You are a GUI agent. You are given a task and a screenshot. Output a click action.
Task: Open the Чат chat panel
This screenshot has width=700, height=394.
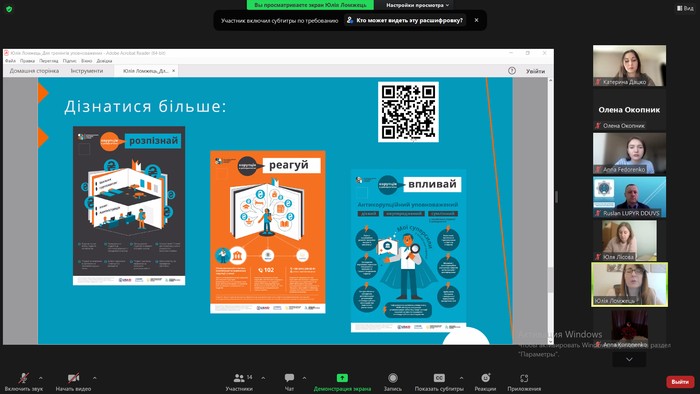coord(289,378)
